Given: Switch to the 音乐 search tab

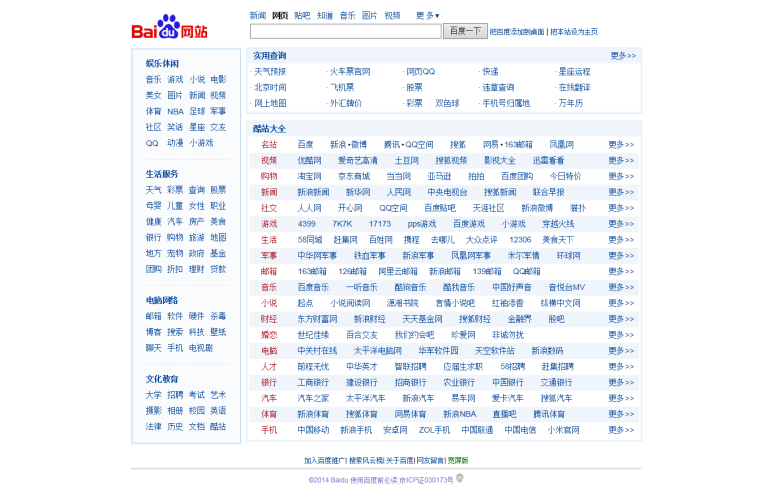Looking at the screenshot, I should (x=348, y=16).
